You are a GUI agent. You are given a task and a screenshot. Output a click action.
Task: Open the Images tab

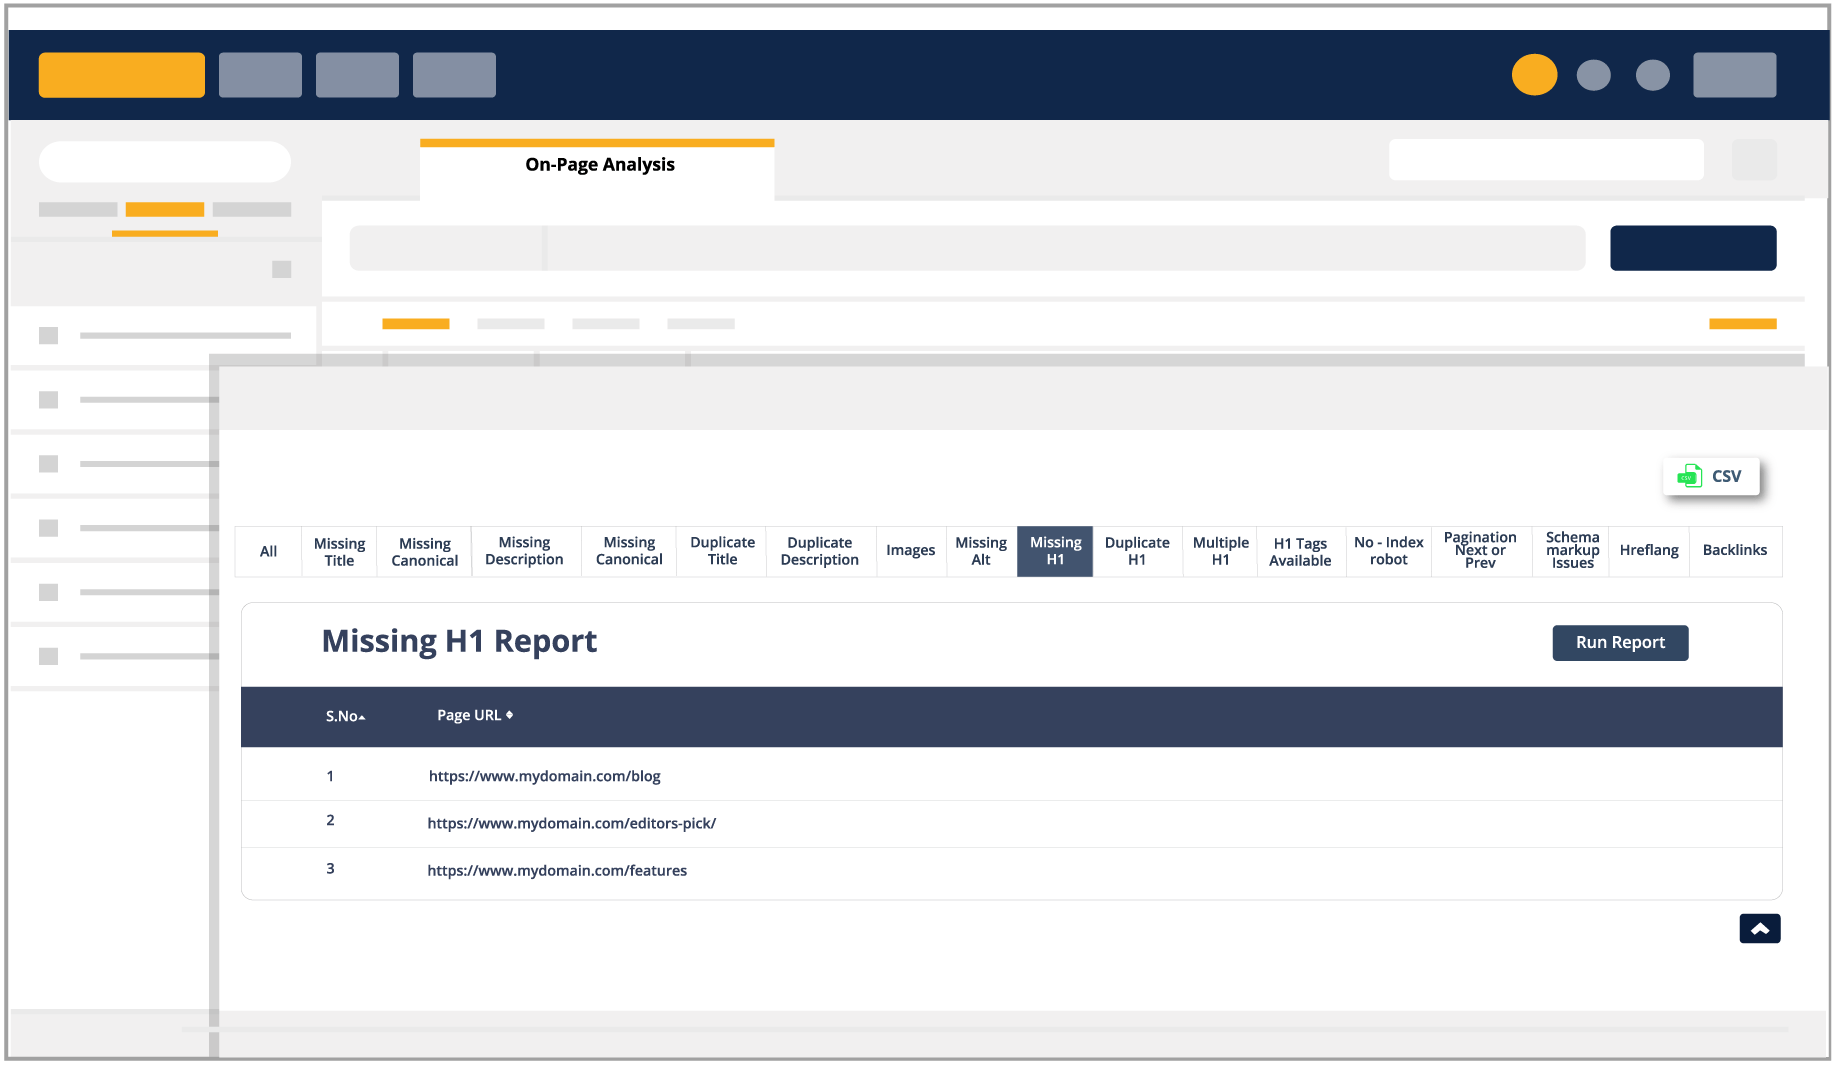[910, 551]
